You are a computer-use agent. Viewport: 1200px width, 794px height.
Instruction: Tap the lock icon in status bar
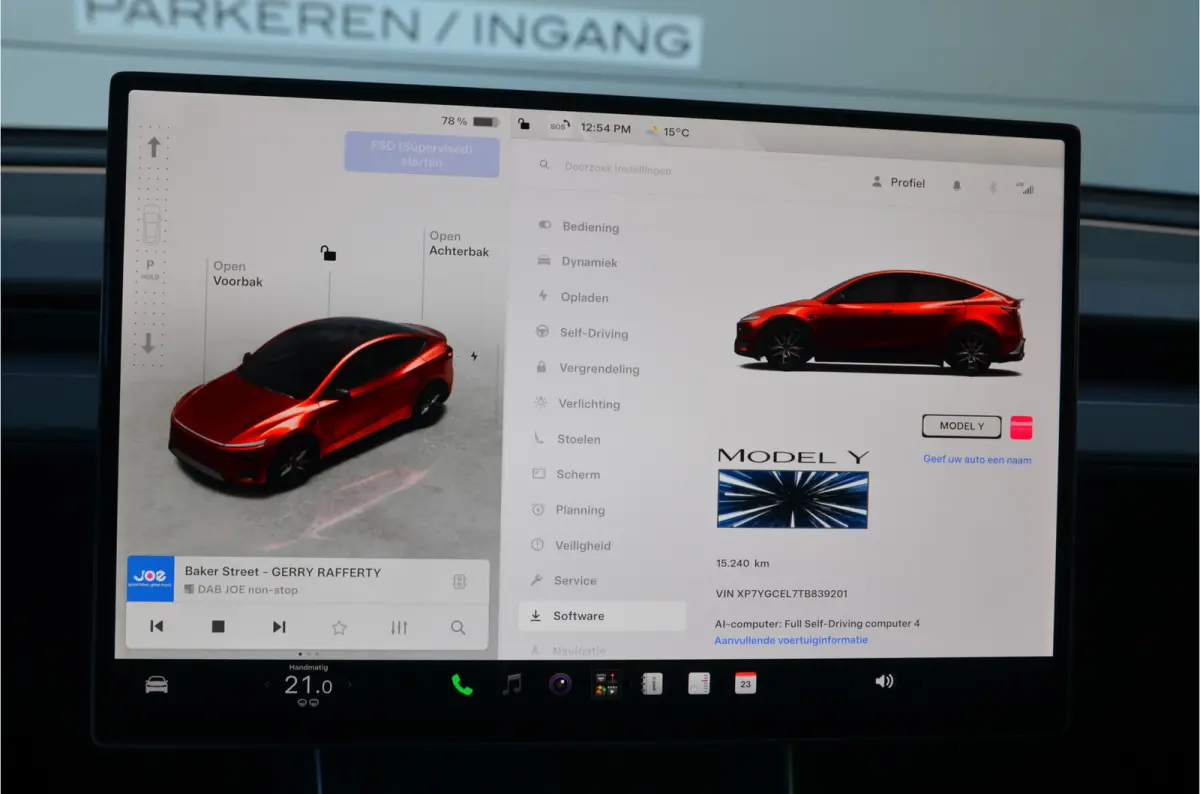[523, 124]
